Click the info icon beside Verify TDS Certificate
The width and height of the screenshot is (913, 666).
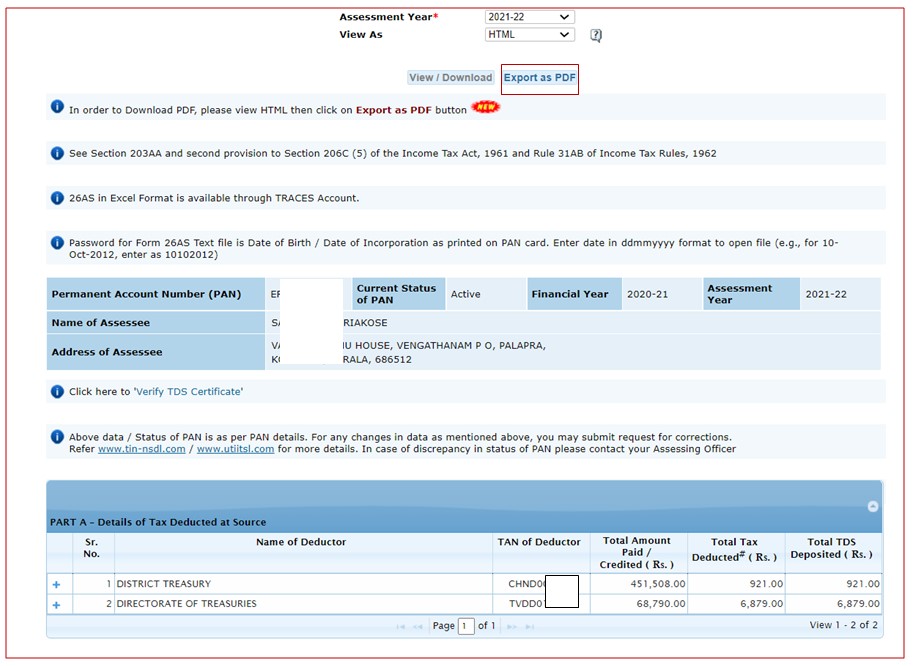click(x=57, y=392)
